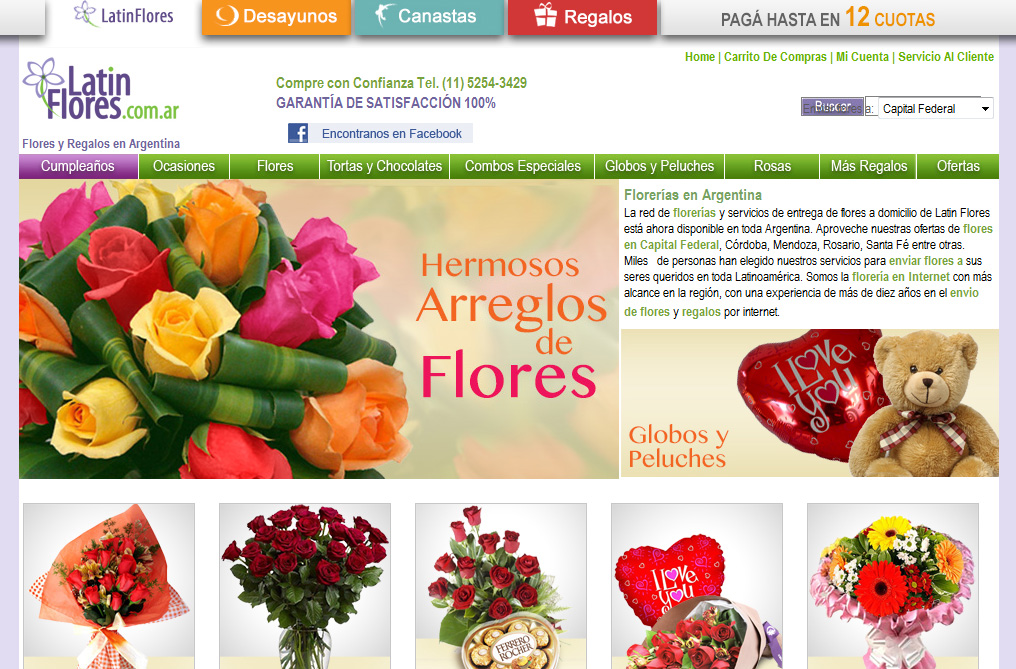Image resolution: width=1016 pixels, height=669 pixels.
Task: Select the Ofertas menu item
Action: coord(958,166)
